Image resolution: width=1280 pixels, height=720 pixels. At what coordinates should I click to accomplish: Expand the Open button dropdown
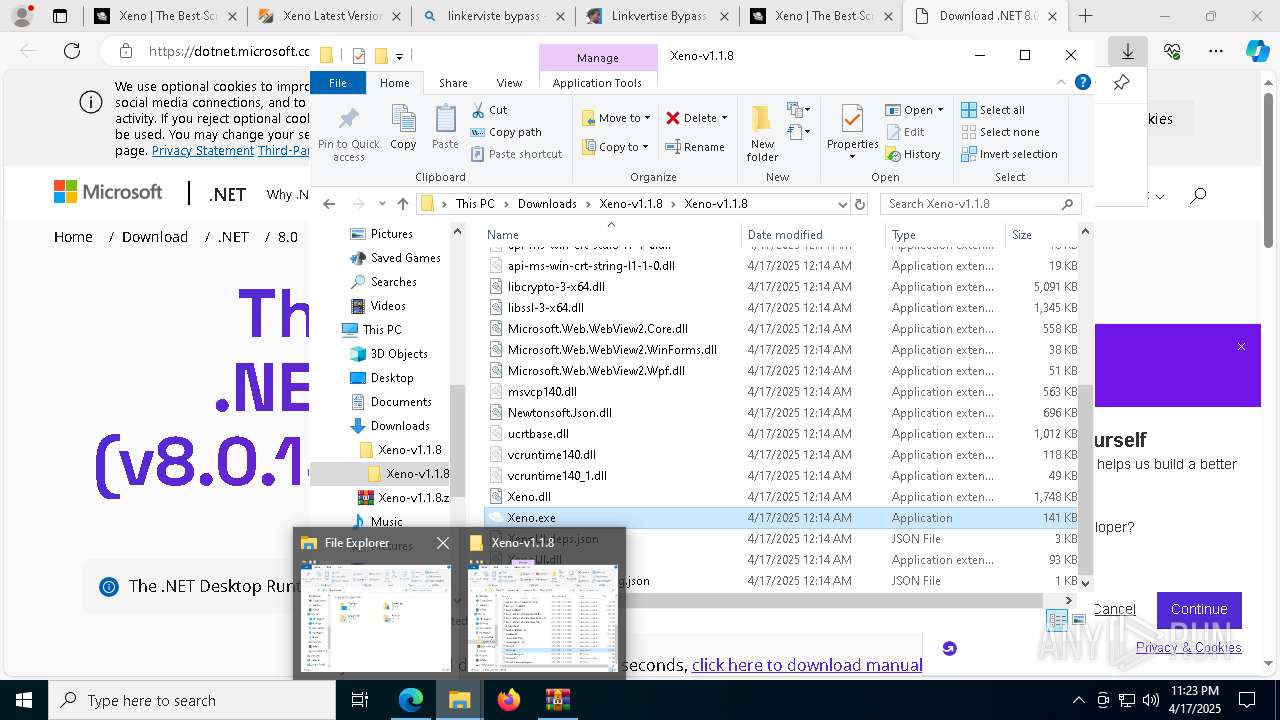coord(940,110)
